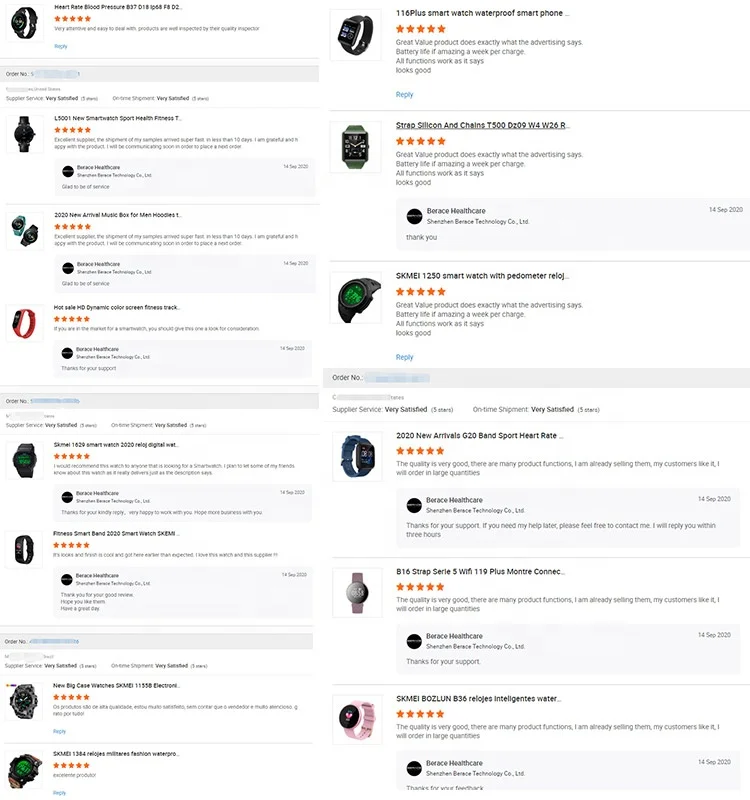Open the Skmei 1629 smart watch title
Image resolution: width=750 pixels, height=800 pixels.
pyautogui.click(x=115, y=445)
